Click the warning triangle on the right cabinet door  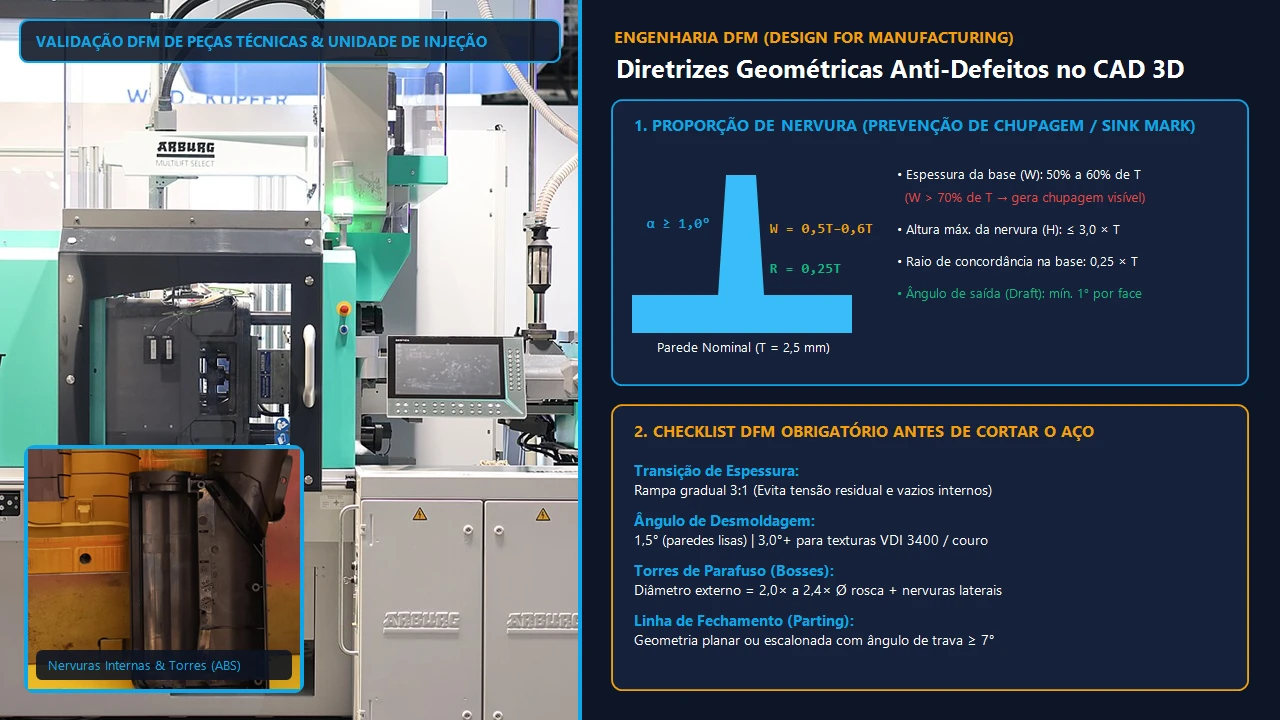tap(542, 514)
